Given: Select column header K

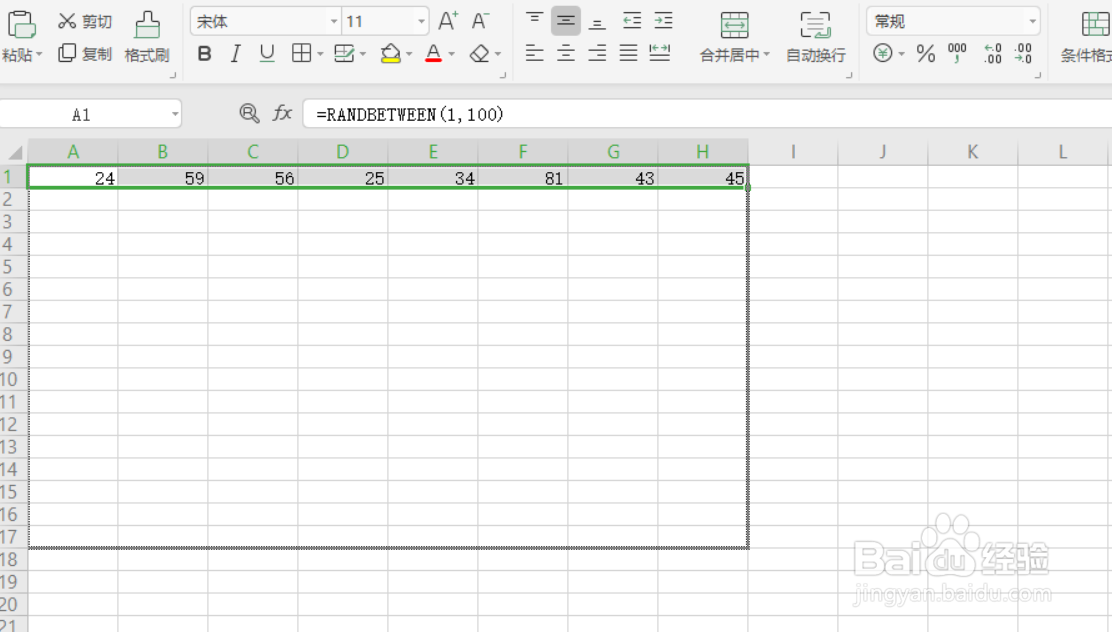Looking at the screenshot, I should point(972,152).
